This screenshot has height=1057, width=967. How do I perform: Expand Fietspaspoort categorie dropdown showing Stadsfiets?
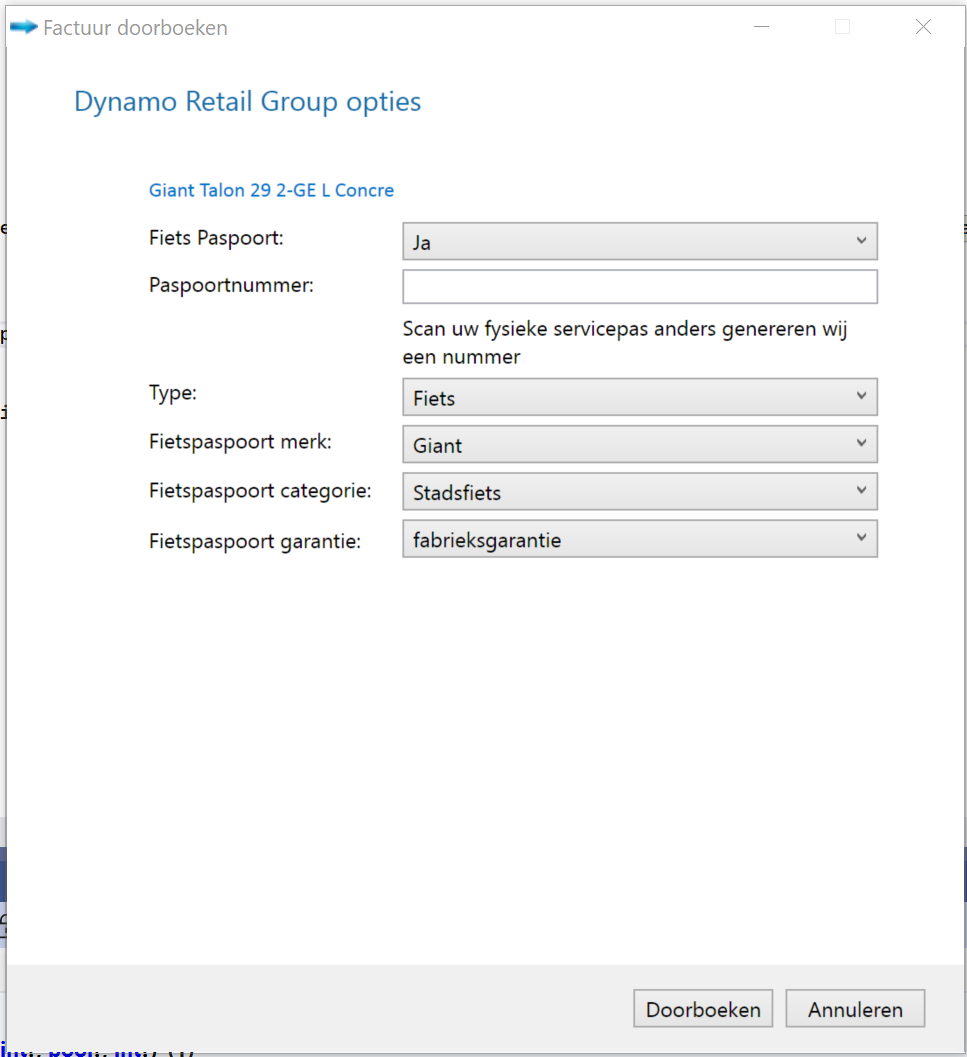640,491
